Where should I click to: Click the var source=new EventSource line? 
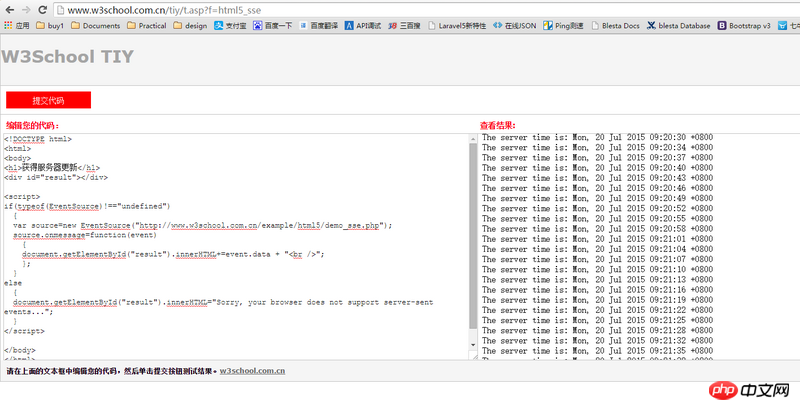click(x=203, y=225)
